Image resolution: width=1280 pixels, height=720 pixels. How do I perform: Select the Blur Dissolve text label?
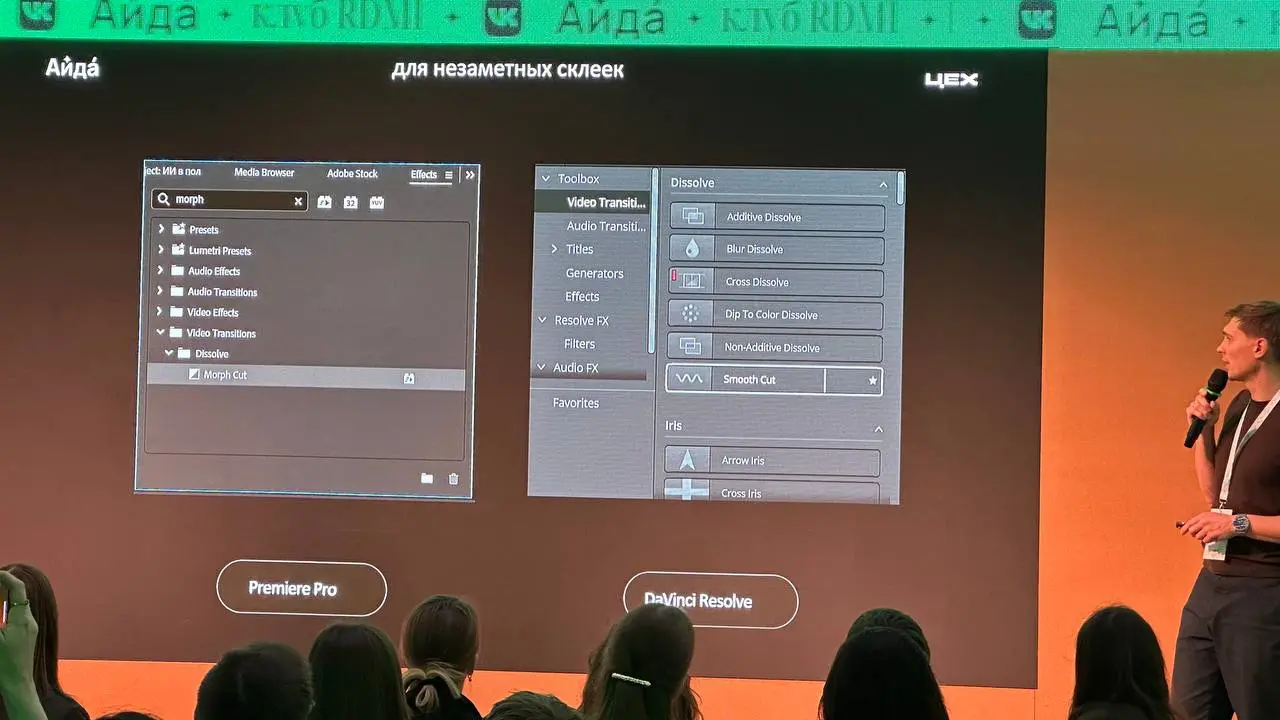[x=755, y=249]
